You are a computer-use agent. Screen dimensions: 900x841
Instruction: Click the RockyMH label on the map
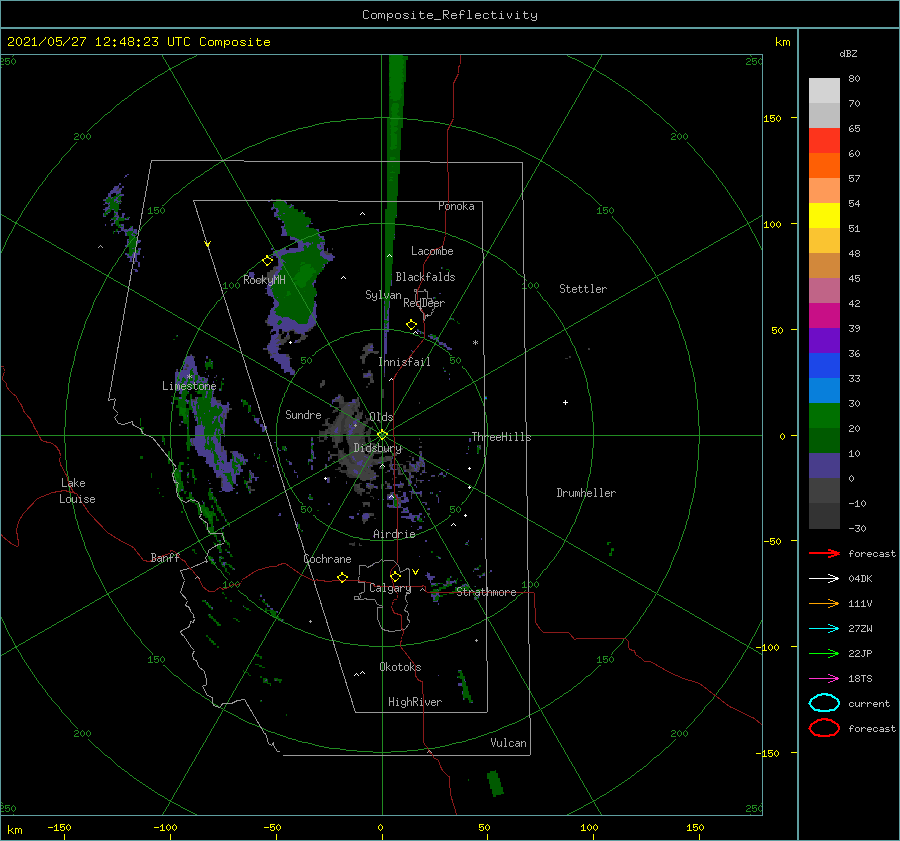pyautogui.click(x=264, y=280)
